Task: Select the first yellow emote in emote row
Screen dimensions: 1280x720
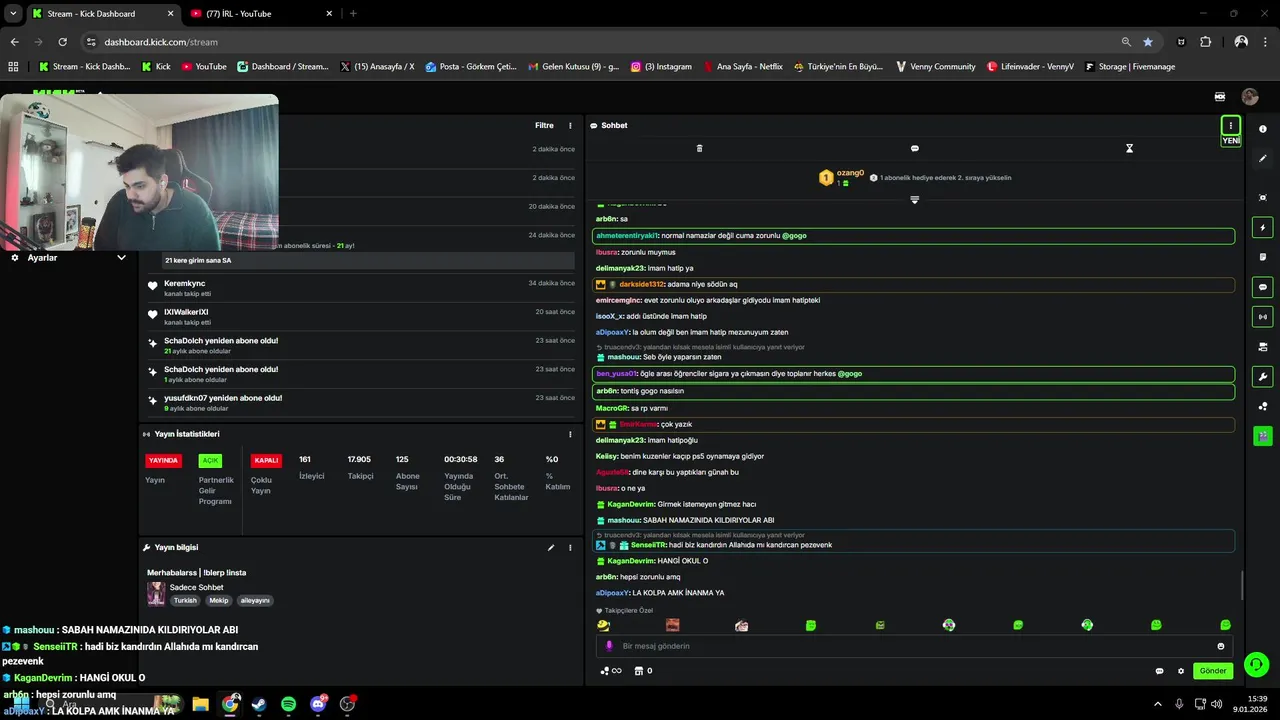Action: 603,625
